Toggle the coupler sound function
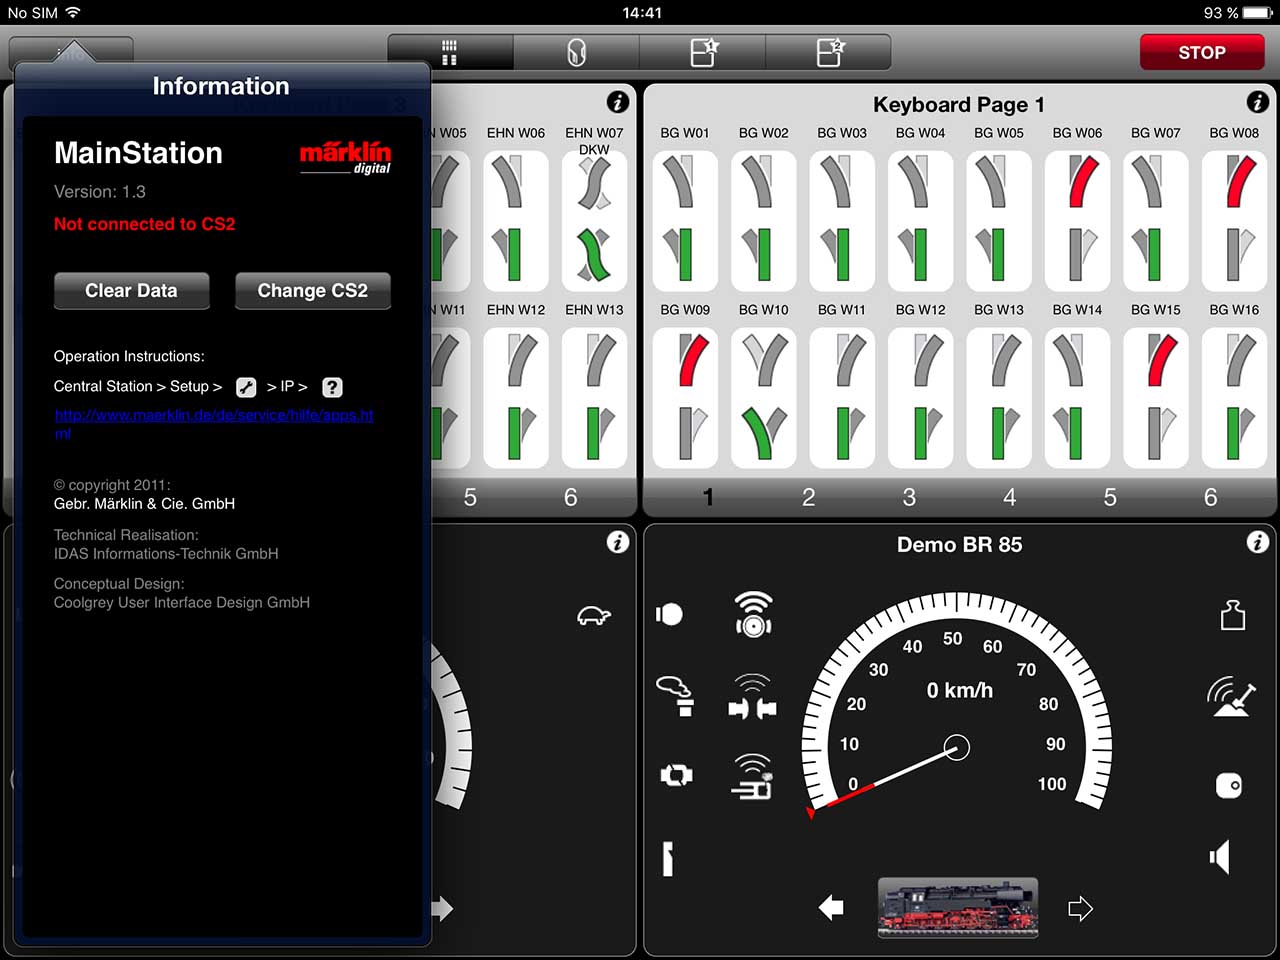 point(752,697)
